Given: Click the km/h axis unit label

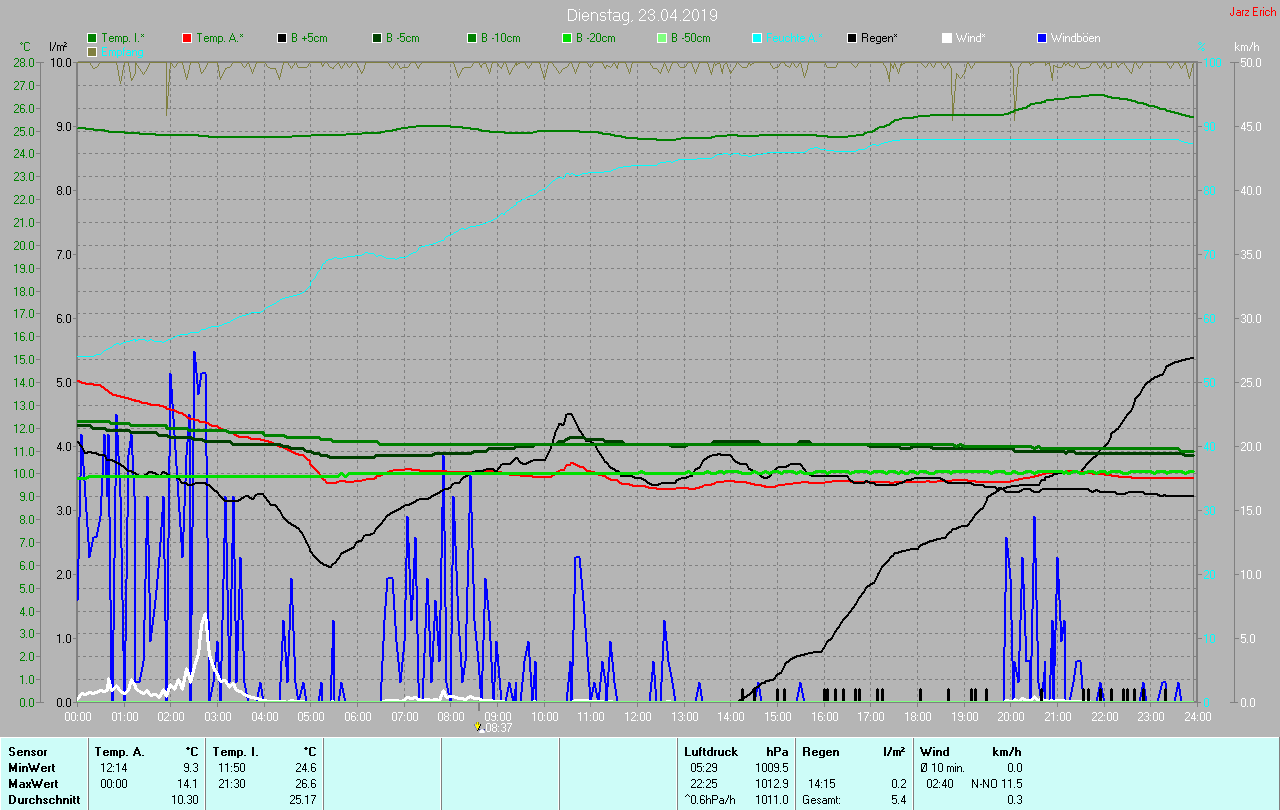Looking at the screenshot, I should pyautogui.click(x=1246, y=47).
